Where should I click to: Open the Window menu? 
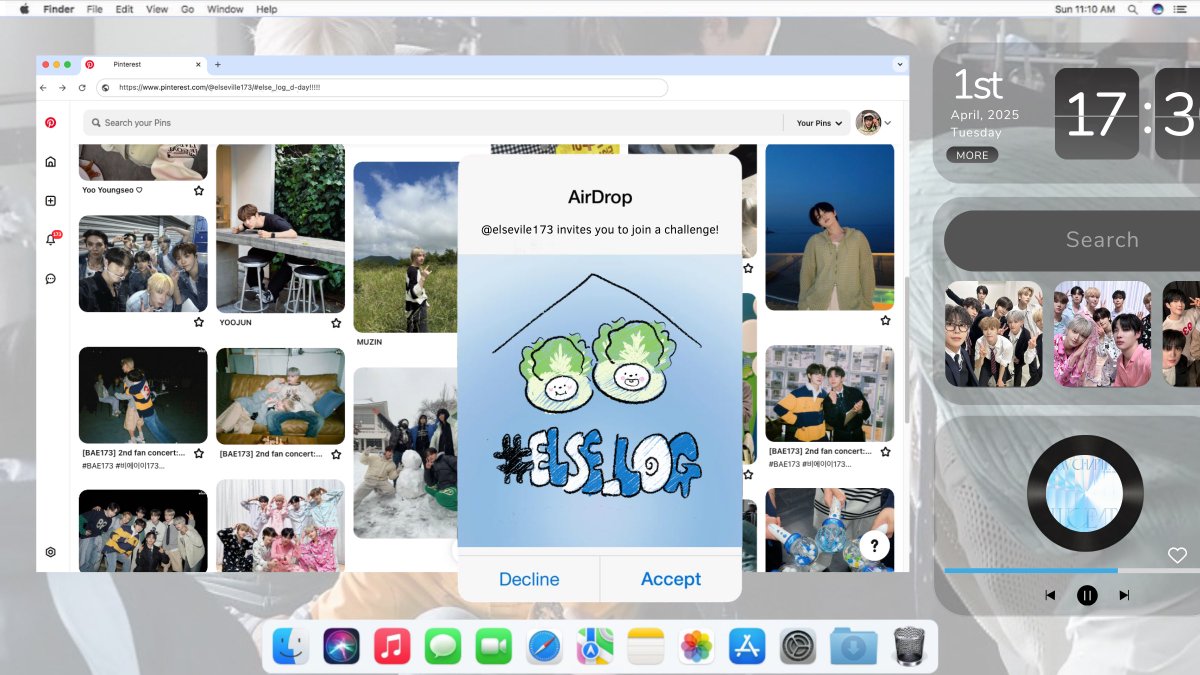(225, 9)
